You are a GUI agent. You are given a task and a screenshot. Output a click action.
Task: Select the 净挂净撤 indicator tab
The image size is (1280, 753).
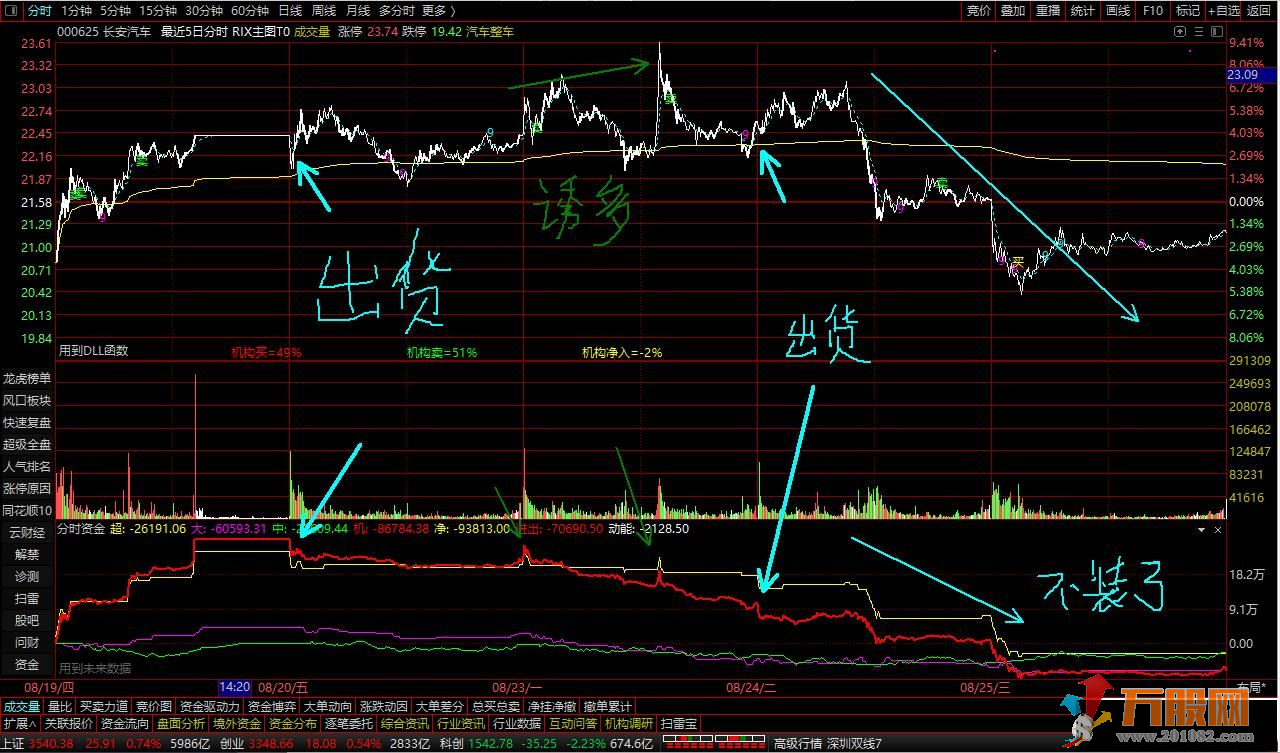(552, 707)
